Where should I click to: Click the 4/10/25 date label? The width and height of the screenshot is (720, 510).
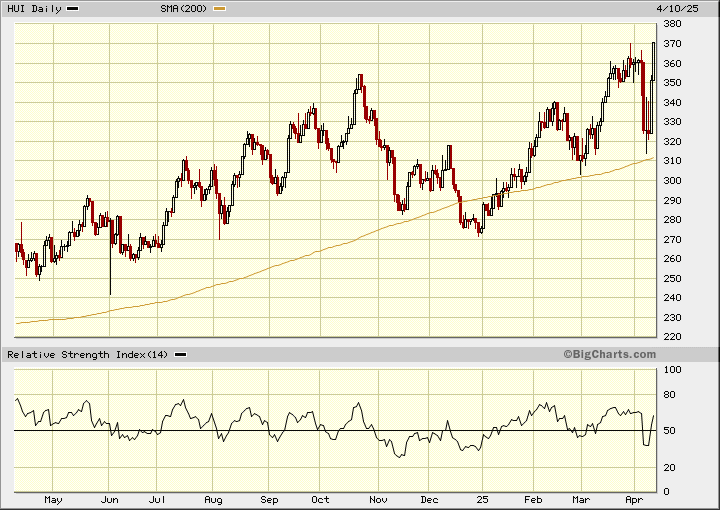pos(677,9)
